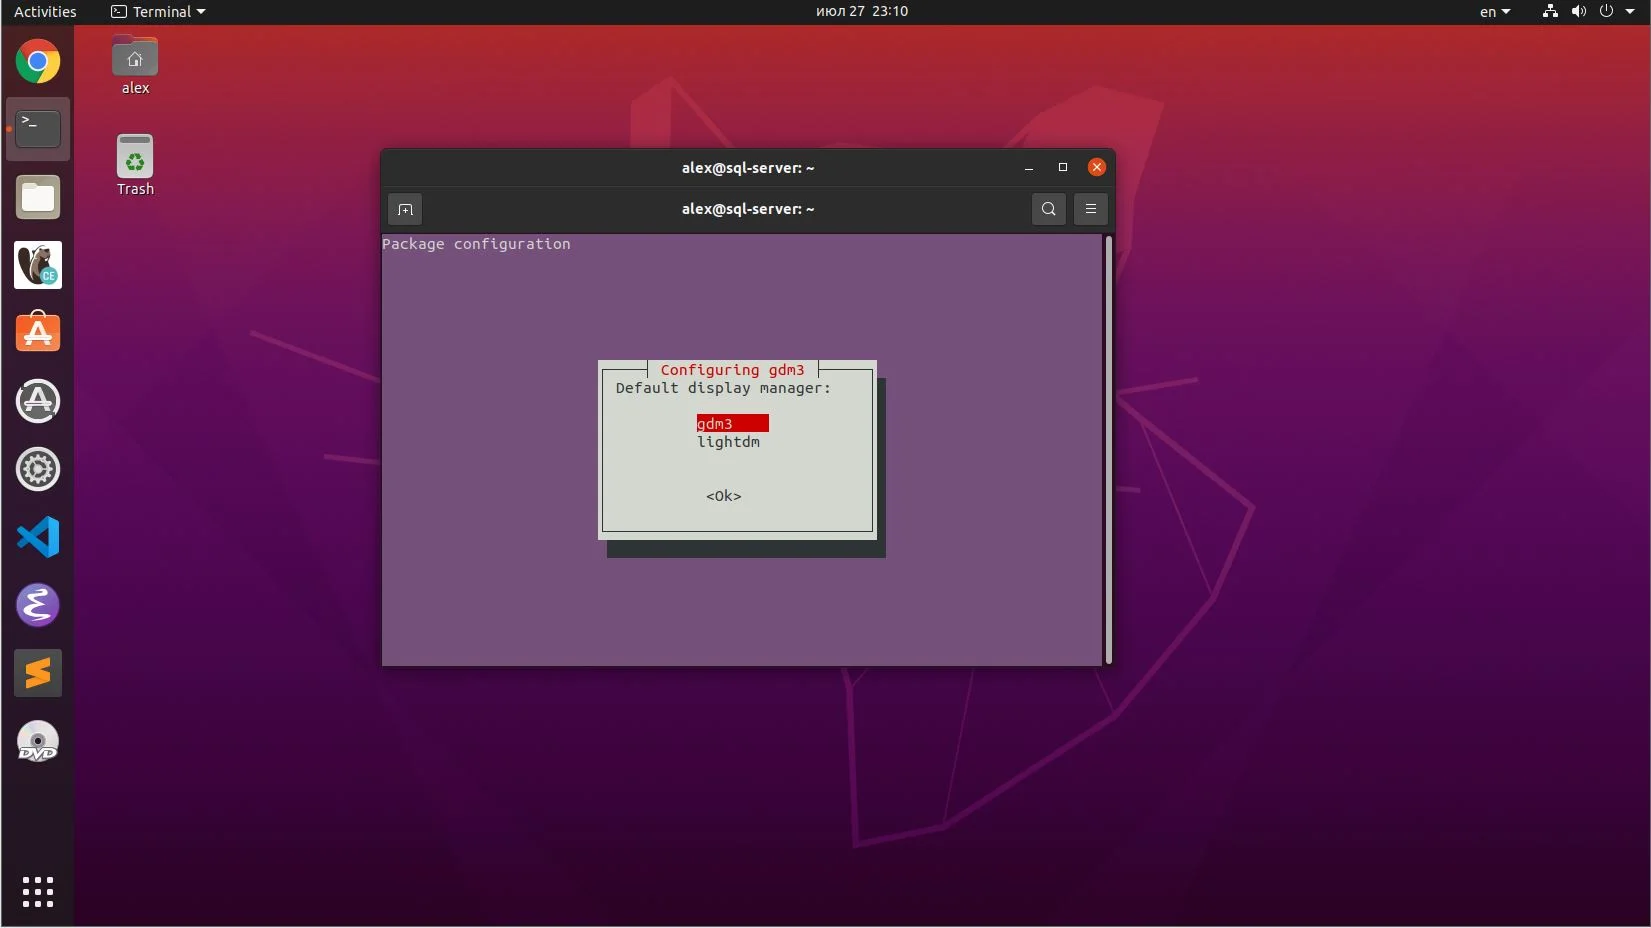Open the Activities overview
Screen dimensions: 1651x928
coord(45,12)
